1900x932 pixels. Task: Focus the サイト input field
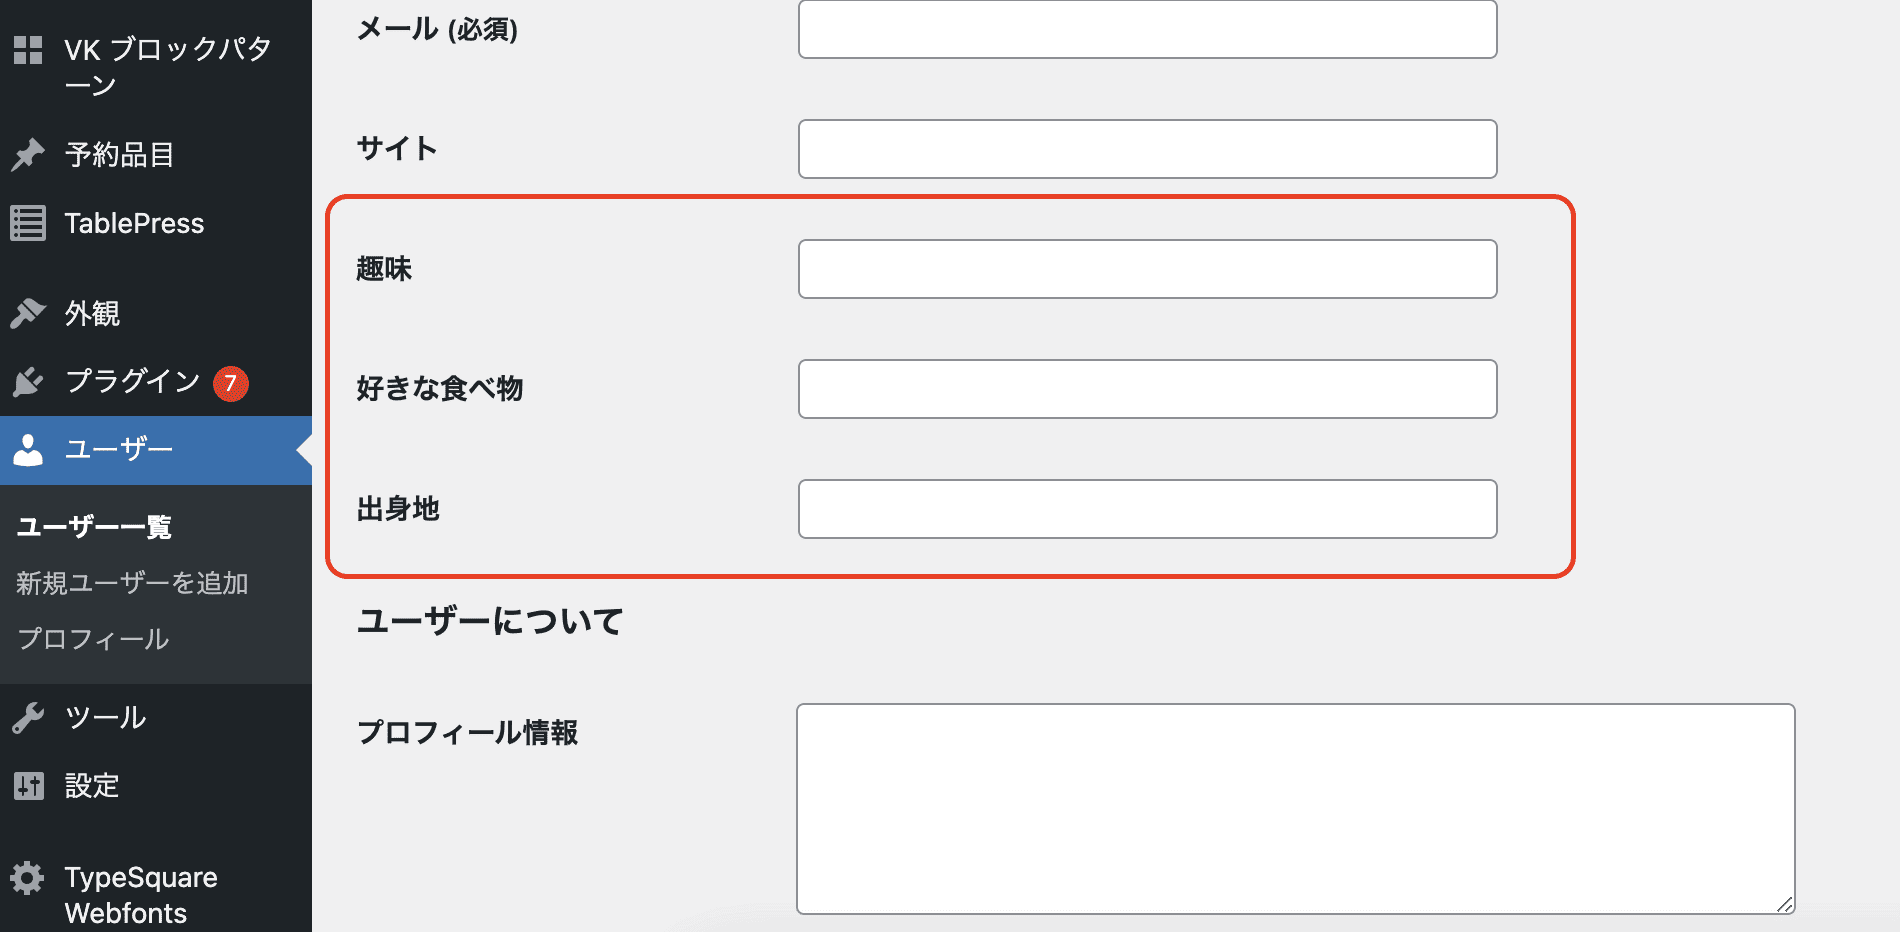point(1146,149)
